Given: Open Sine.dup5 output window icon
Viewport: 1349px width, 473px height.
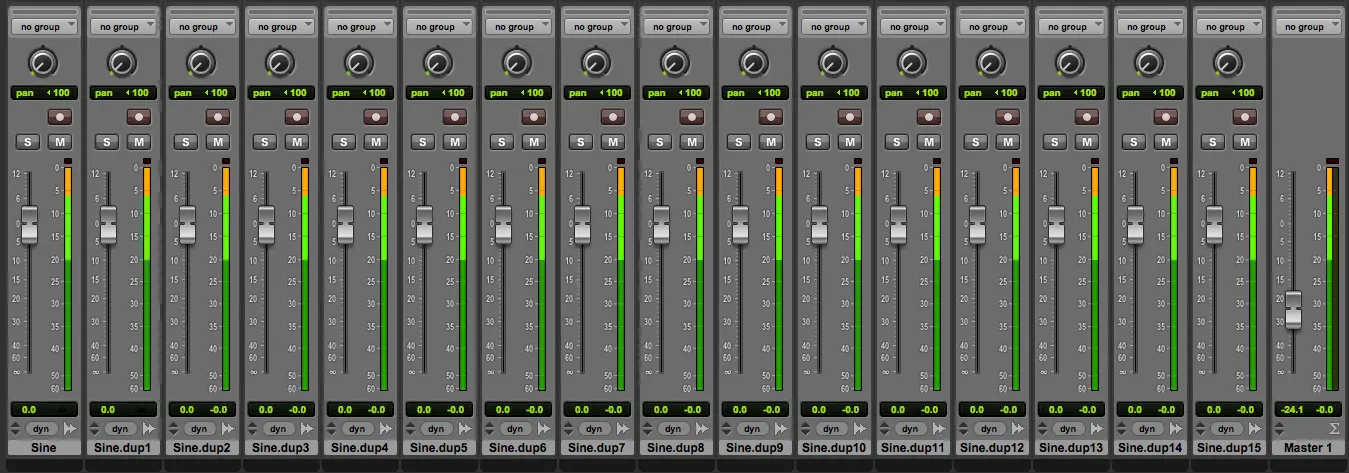Looking at the screenshot, I should (x=464, y=428).
